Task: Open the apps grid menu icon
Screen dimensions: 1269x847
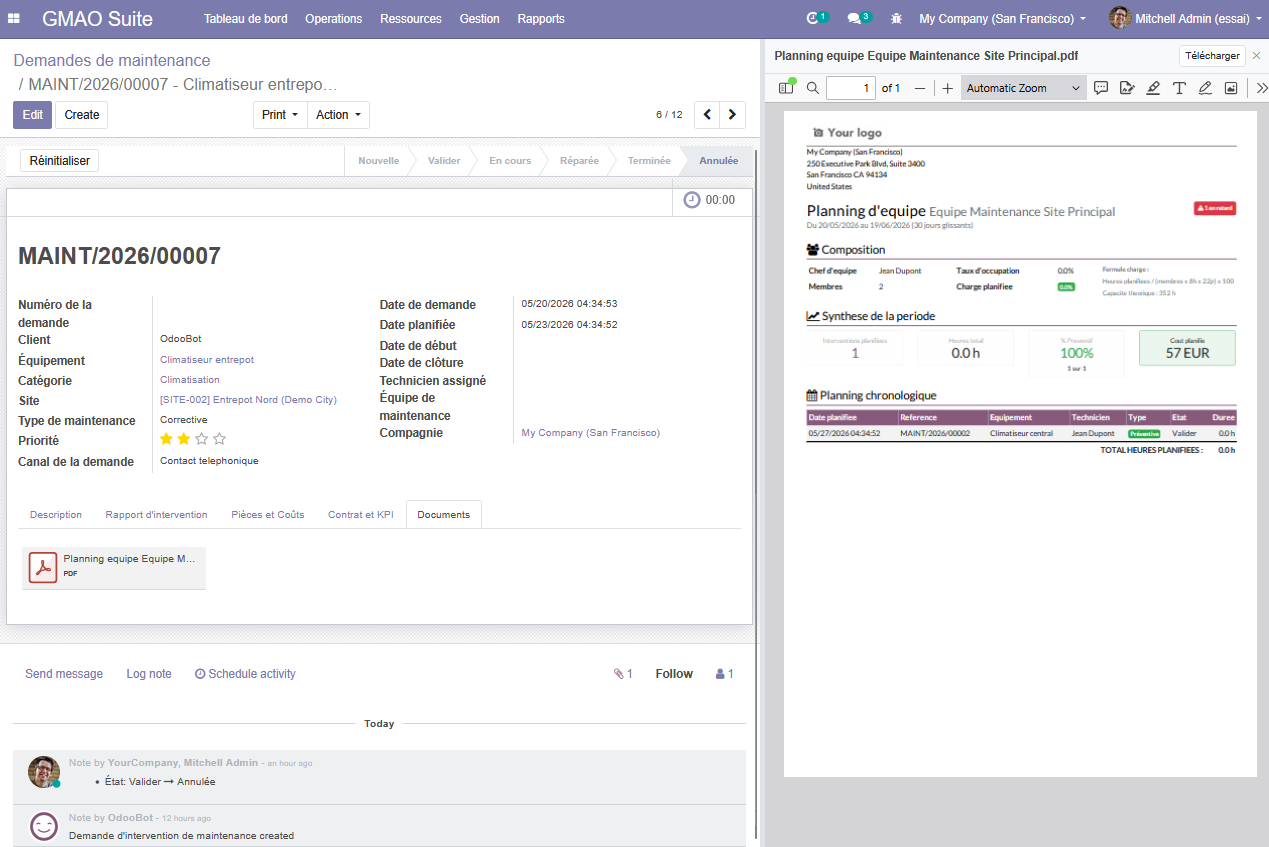Action: coord(14,19)
